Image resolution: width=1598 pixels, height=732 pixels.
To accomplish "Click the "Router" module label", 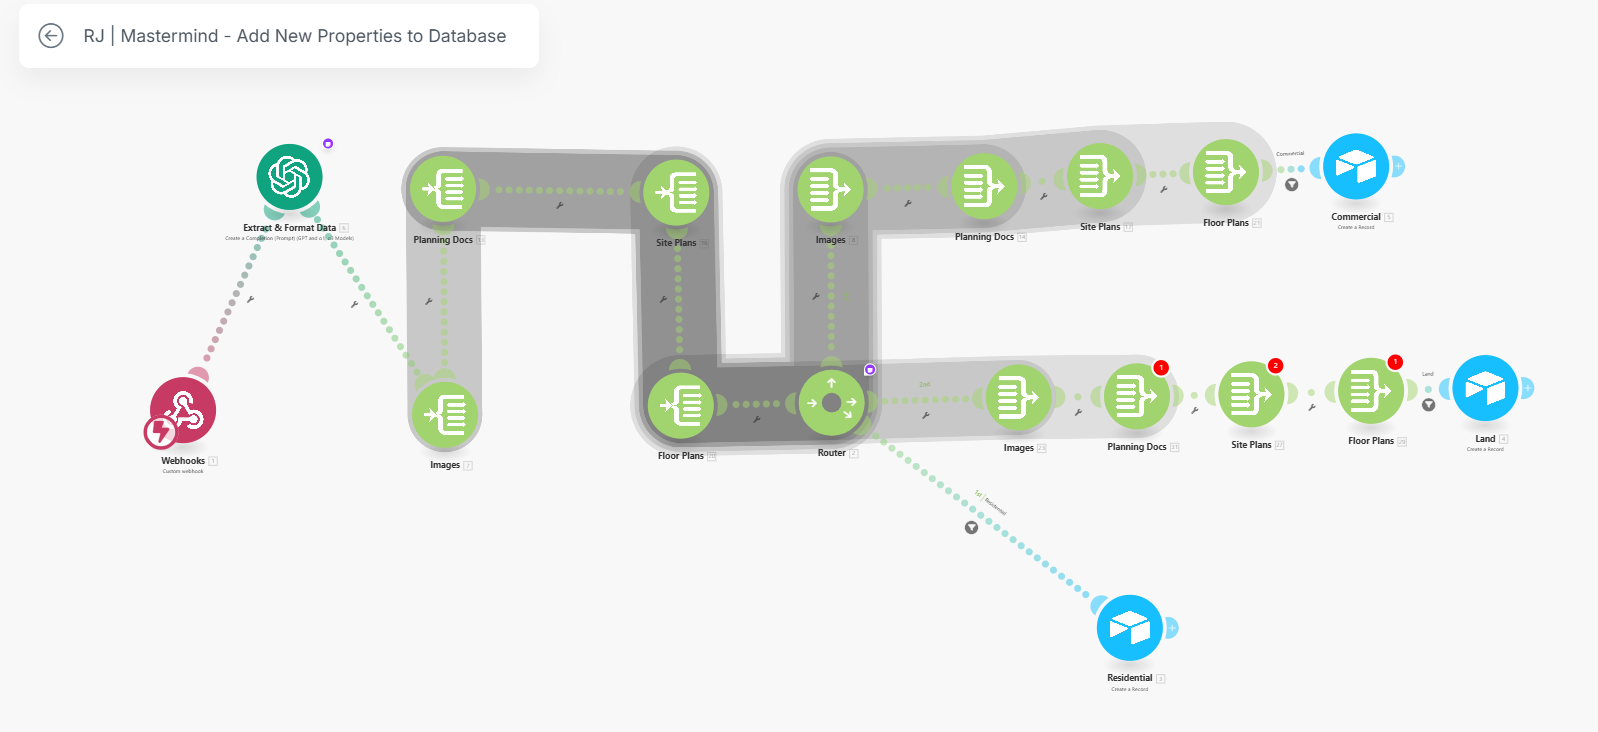I will (832, 453).
